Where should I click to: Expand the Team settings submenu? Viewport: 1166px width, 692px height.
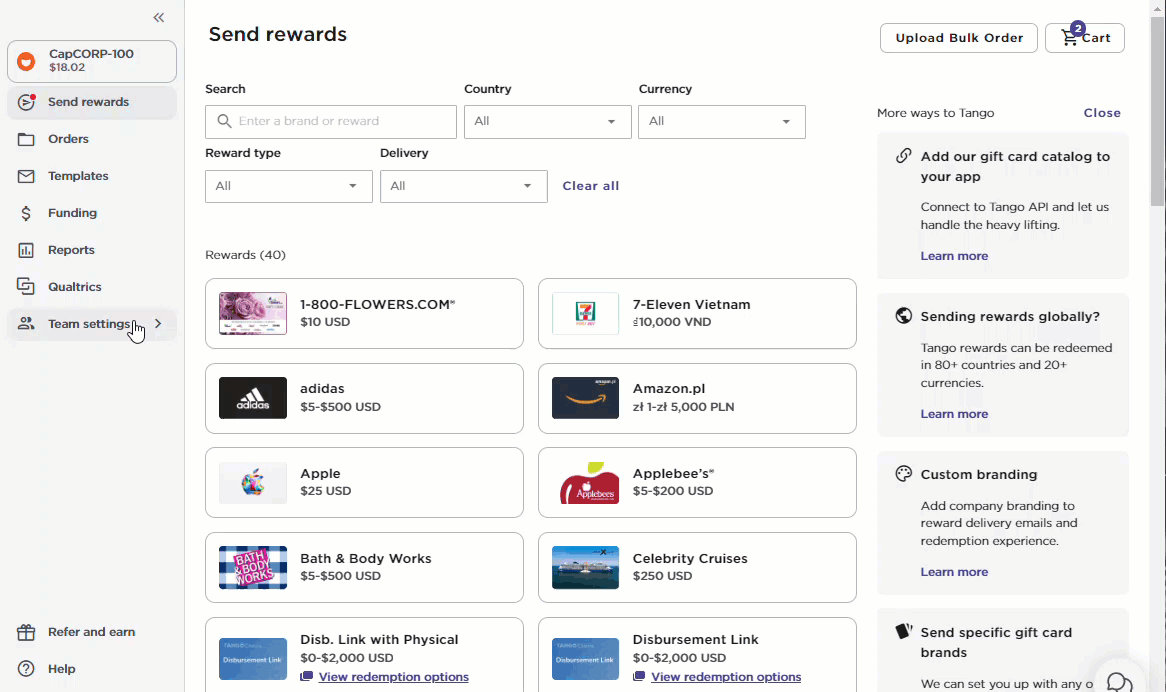click(158, 324)
